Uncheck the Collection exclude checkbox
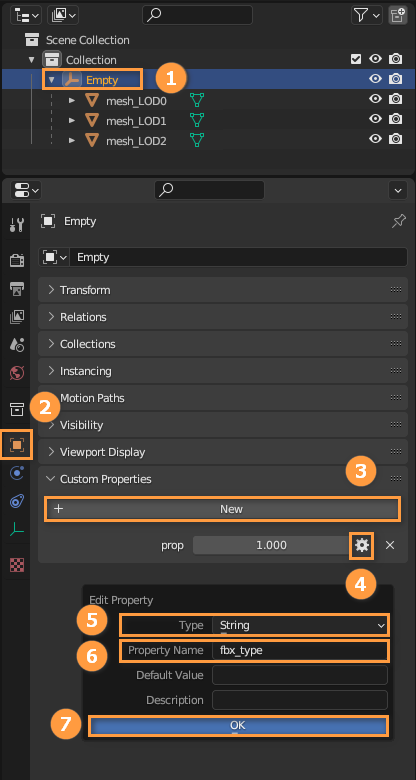Viewport: 416px width, 780px height. coord(356,60)
